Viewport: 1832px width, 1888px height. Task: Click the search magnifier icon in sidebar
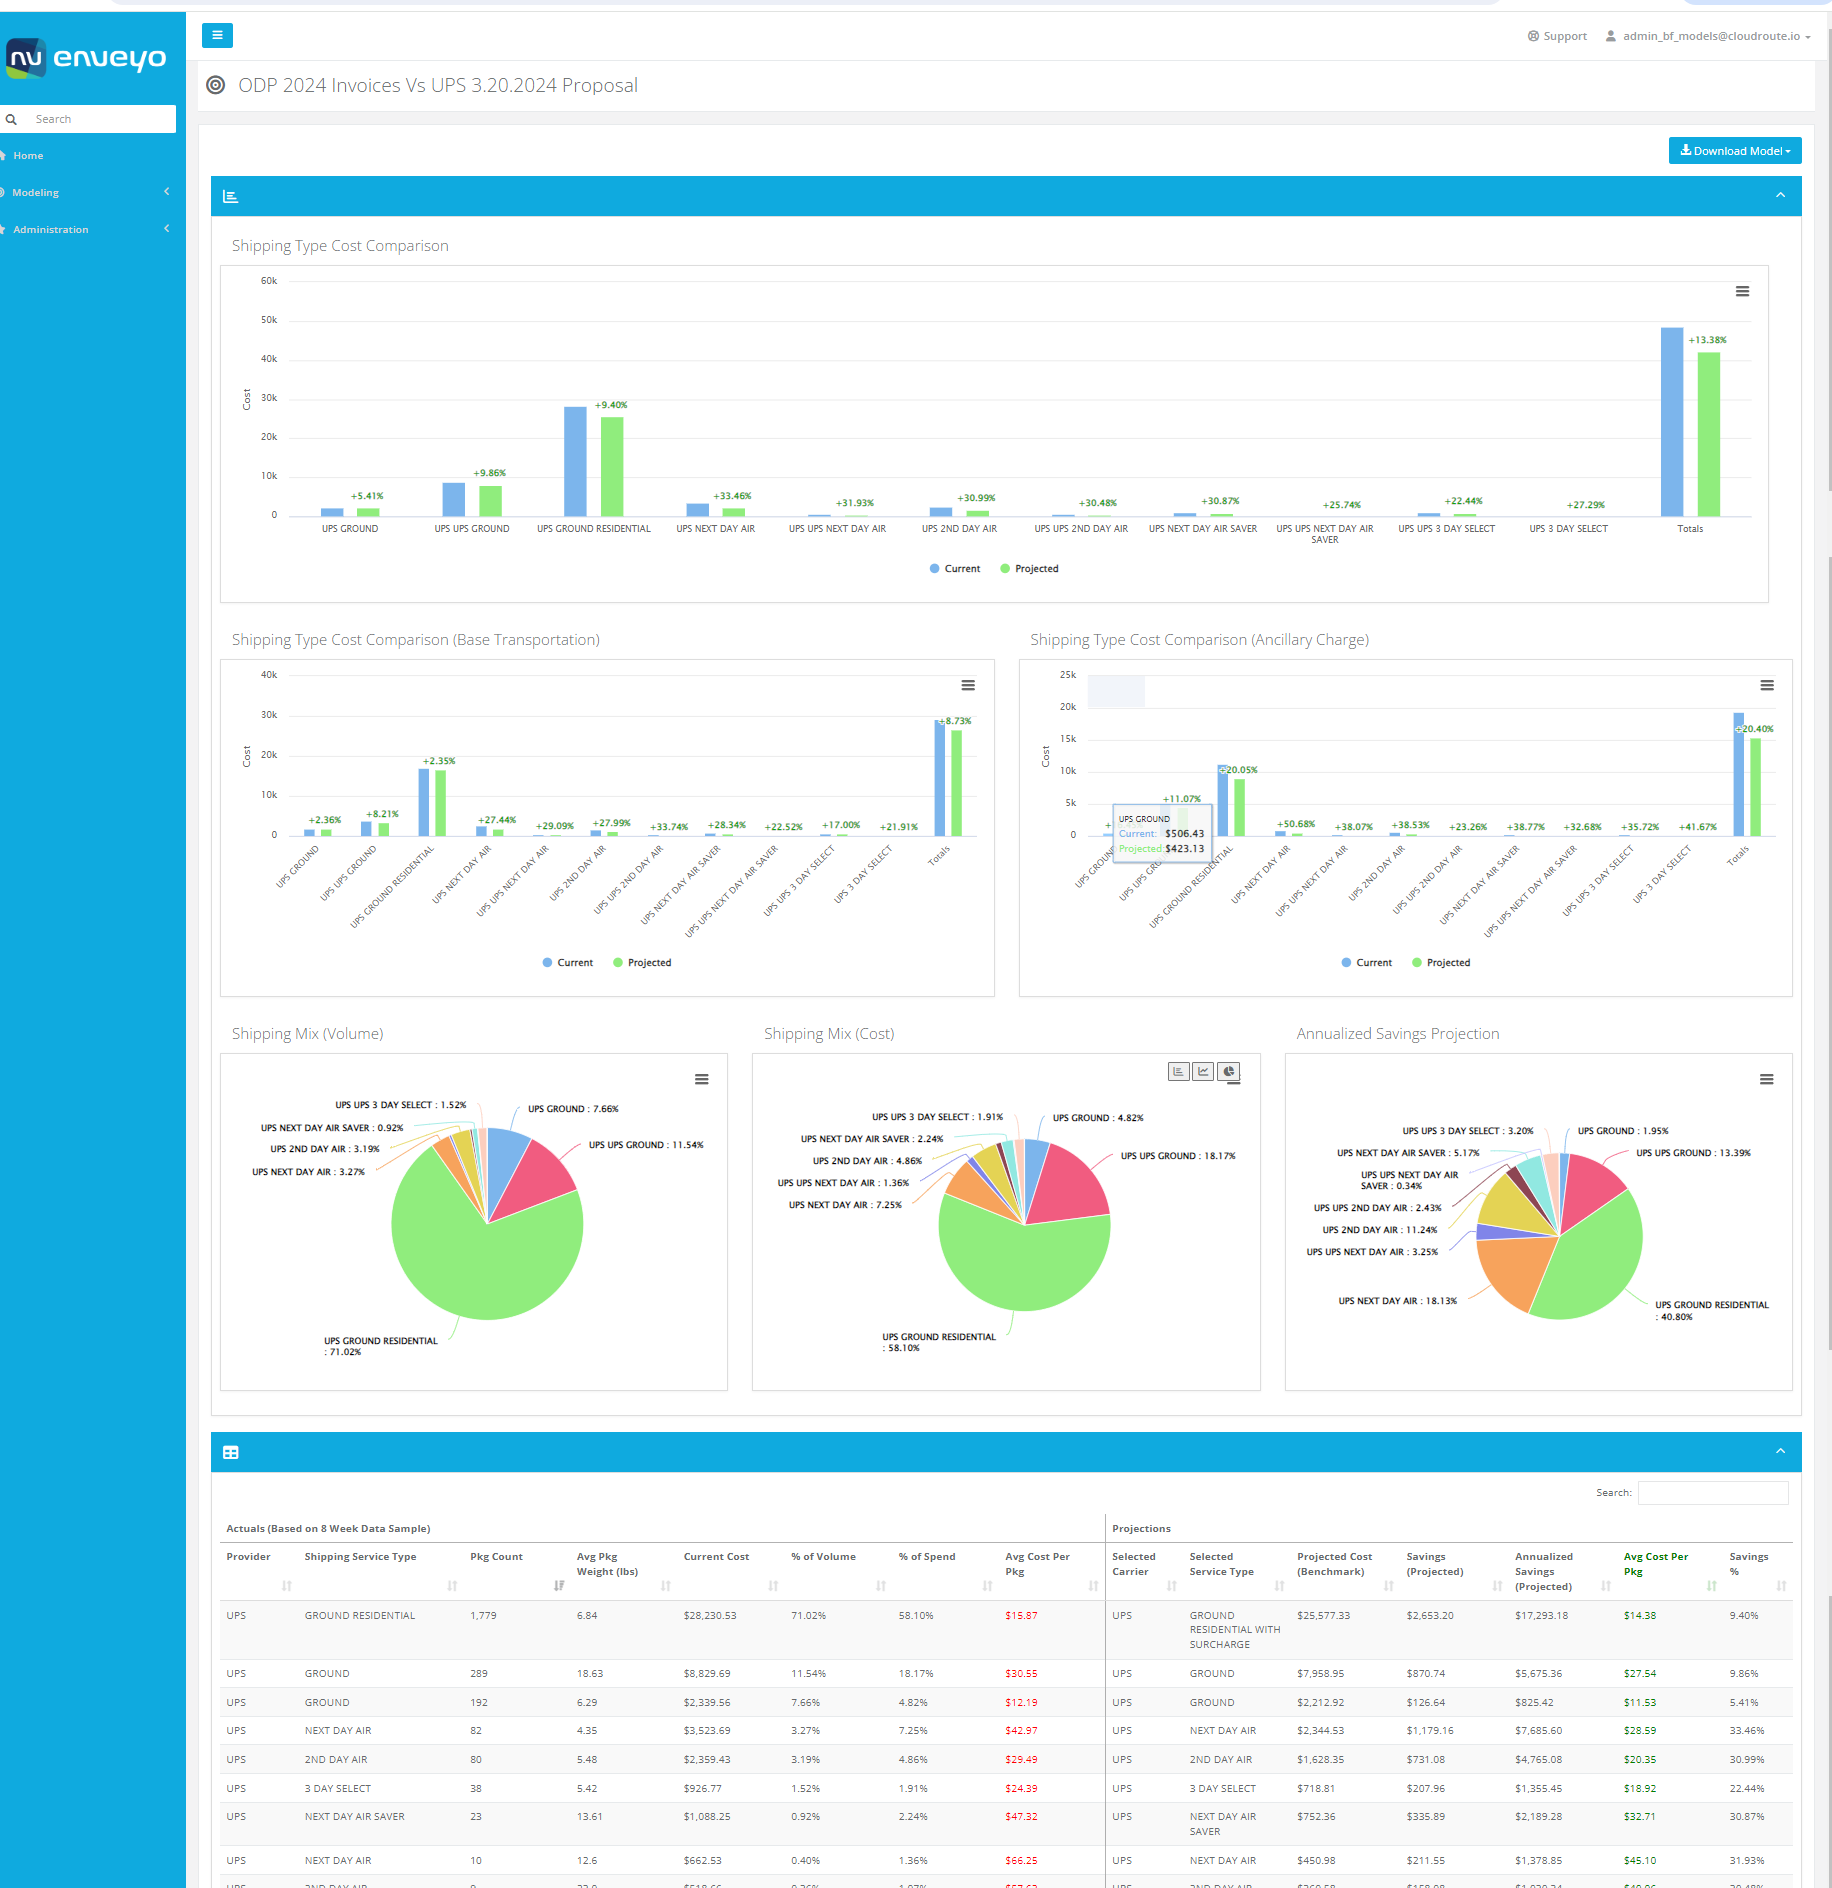pyautogui.click(x=12, y=119)
